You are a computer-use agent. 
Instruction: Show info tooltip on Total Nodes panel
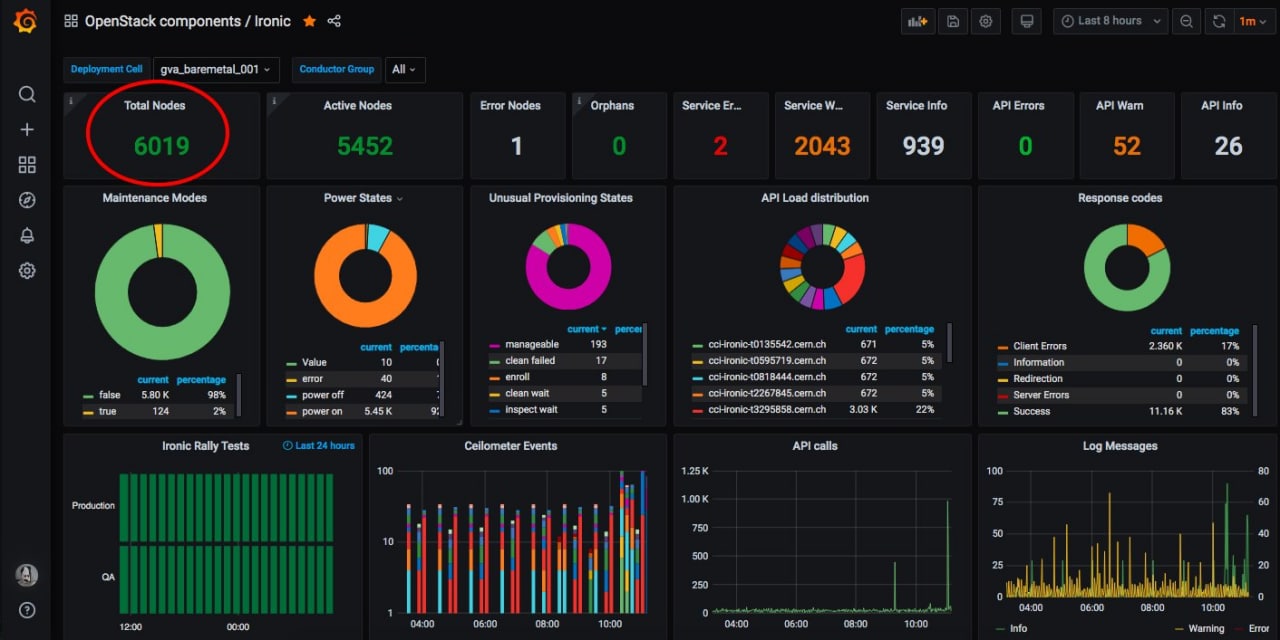coord(70,99)
